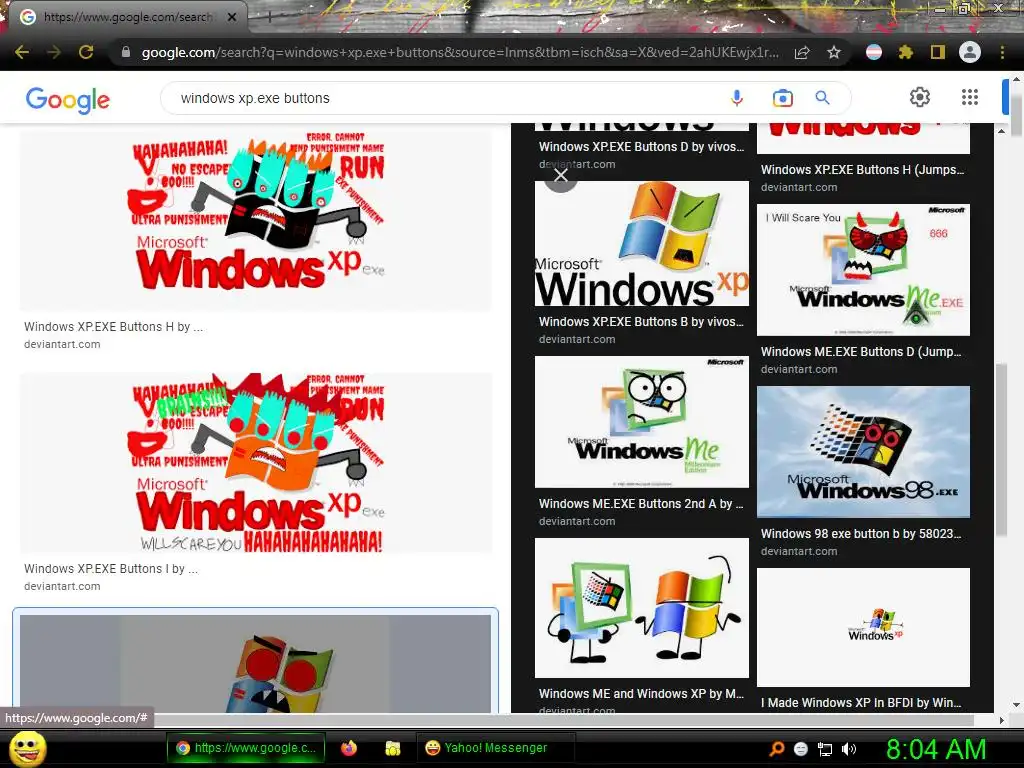Open the selected angry red-eyed logo thumbnail
1024x768 pixels.
tap(255, 663)
